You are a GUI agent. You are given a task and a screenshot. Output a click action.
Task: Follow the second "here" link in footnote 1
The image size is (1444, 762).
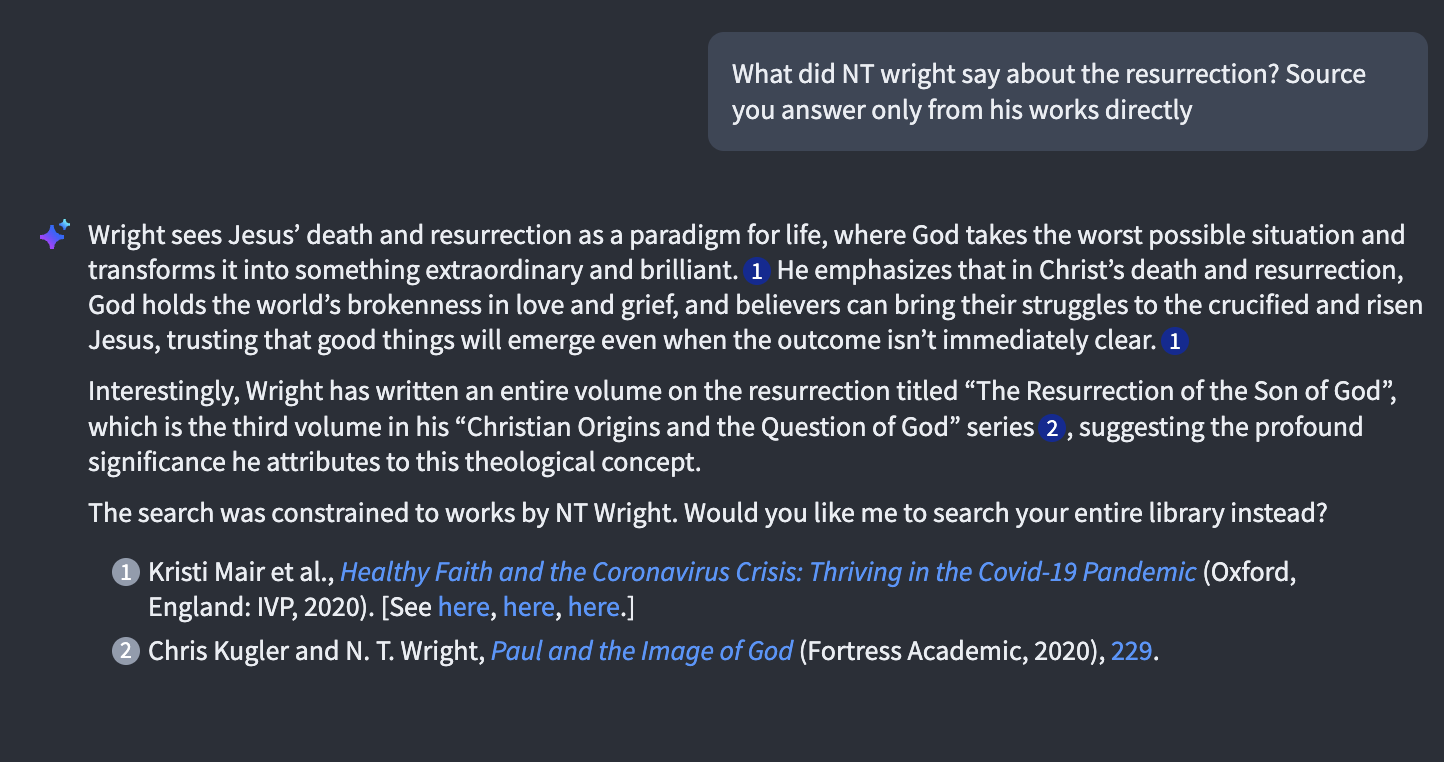[529, 607]
